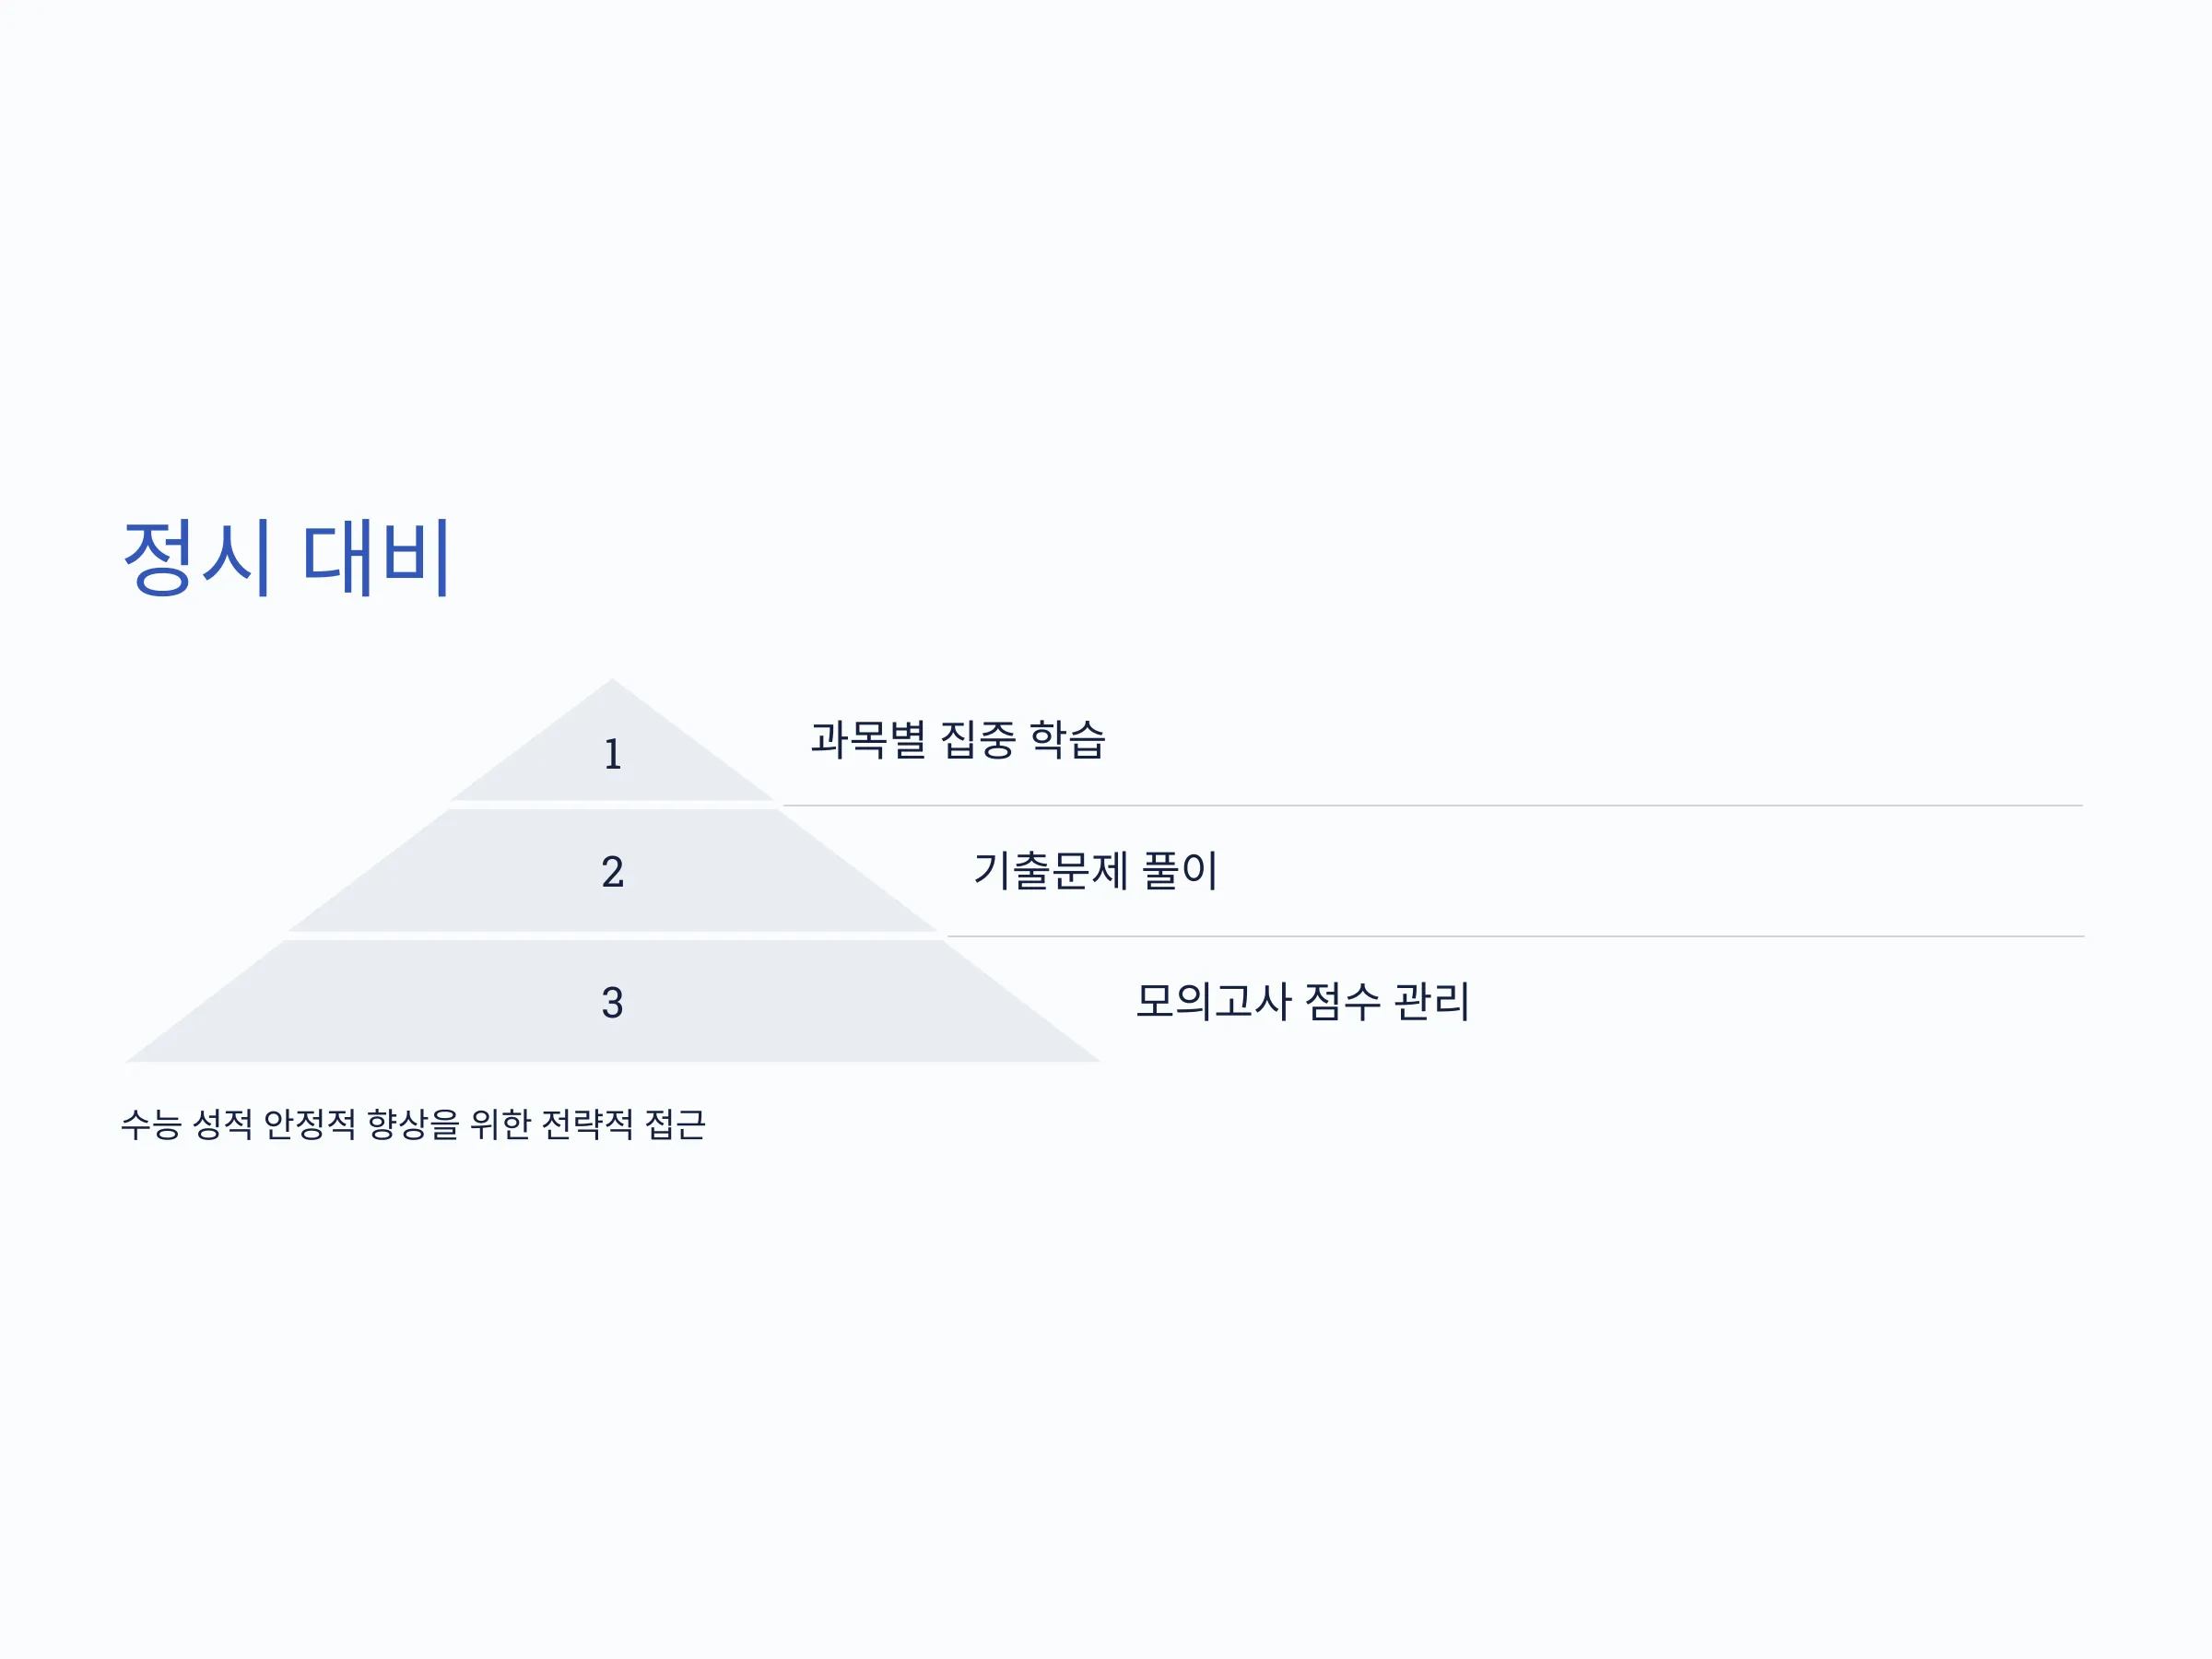Select the "정시 대비" slide title
Image resolution: width=2212 pixels, height=1659 pixels.
click(x=287, y=557)
